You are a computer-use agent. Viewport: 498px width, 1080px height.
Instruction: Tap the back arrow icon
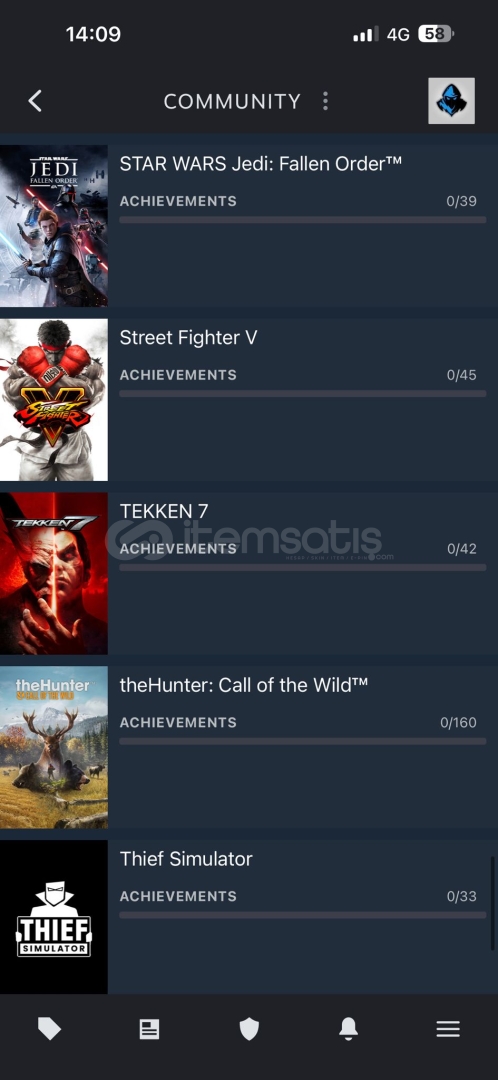[35, 101]
